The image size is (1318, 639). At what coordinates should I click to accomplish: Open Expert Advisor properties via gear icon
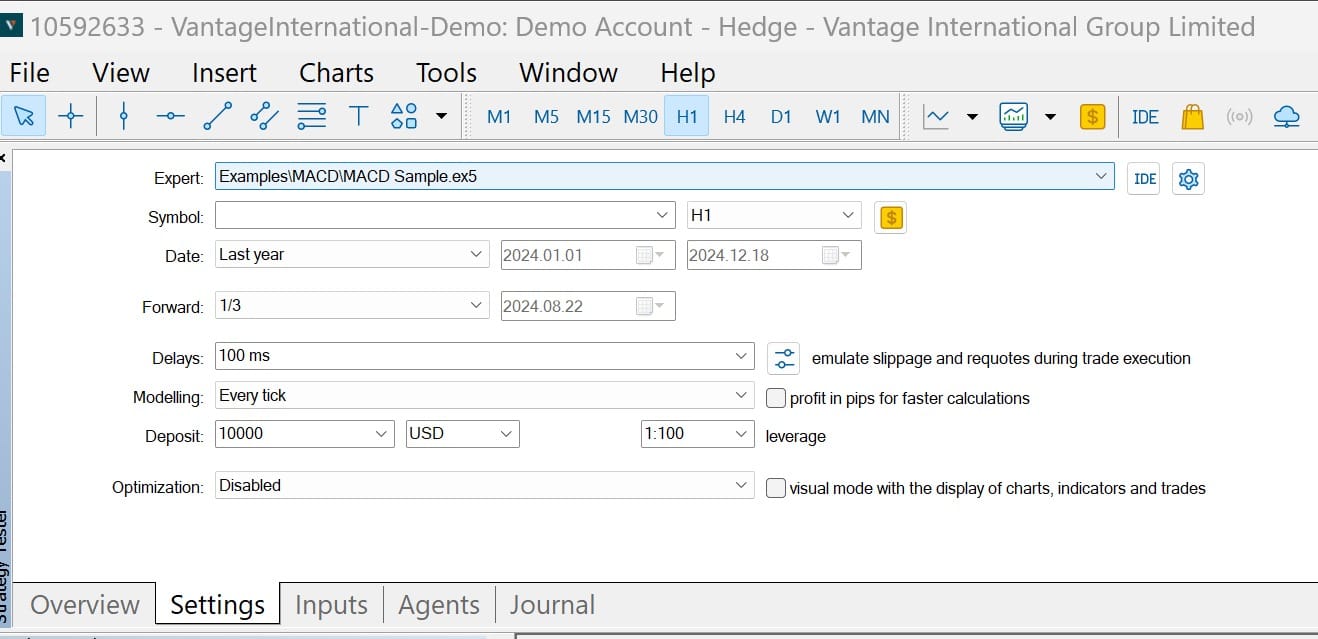[1188, 178]
